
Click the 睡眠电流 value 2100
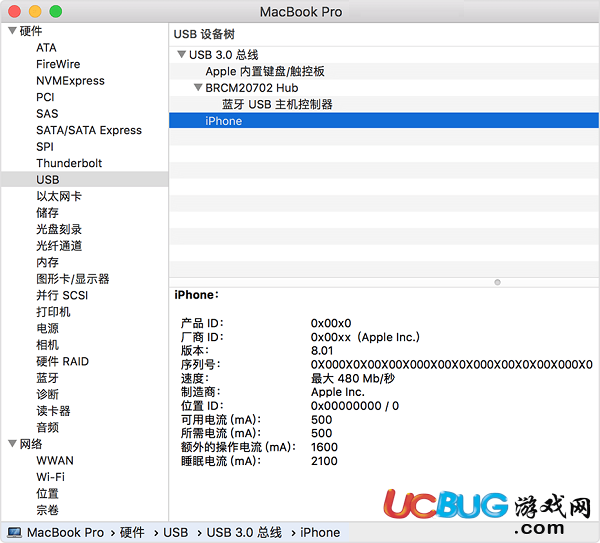click(324, 461)
